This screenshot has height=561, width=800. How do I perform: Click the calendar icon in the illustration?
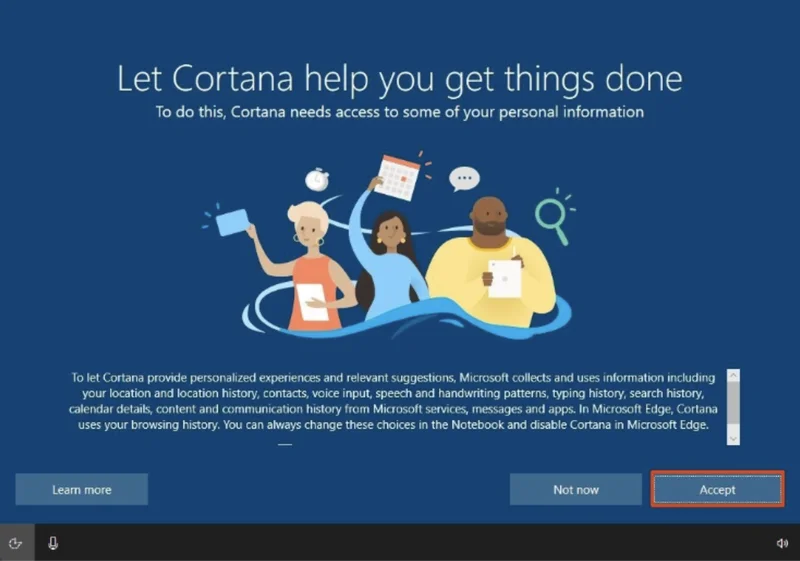[400, 178]
